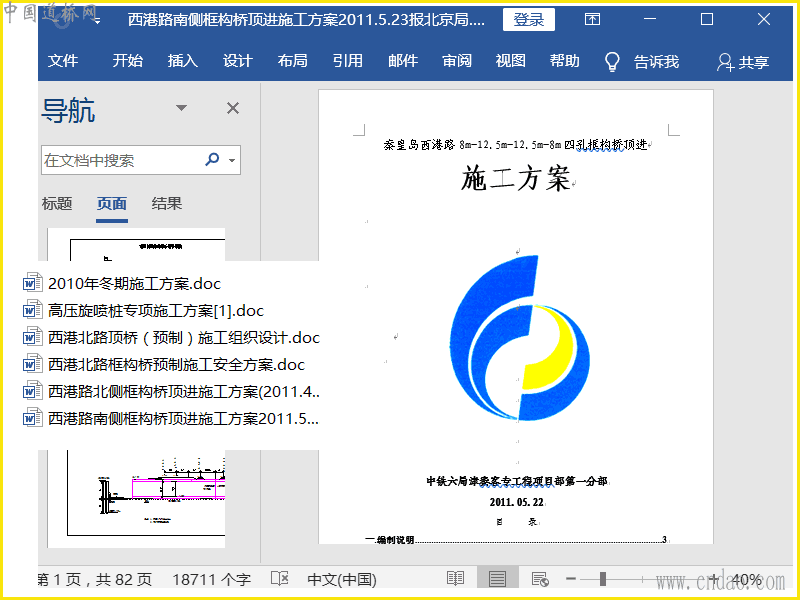Switch to the 结果 navigation tab
The height and width of the screenshot is (600, 800).
pos(166,204)
